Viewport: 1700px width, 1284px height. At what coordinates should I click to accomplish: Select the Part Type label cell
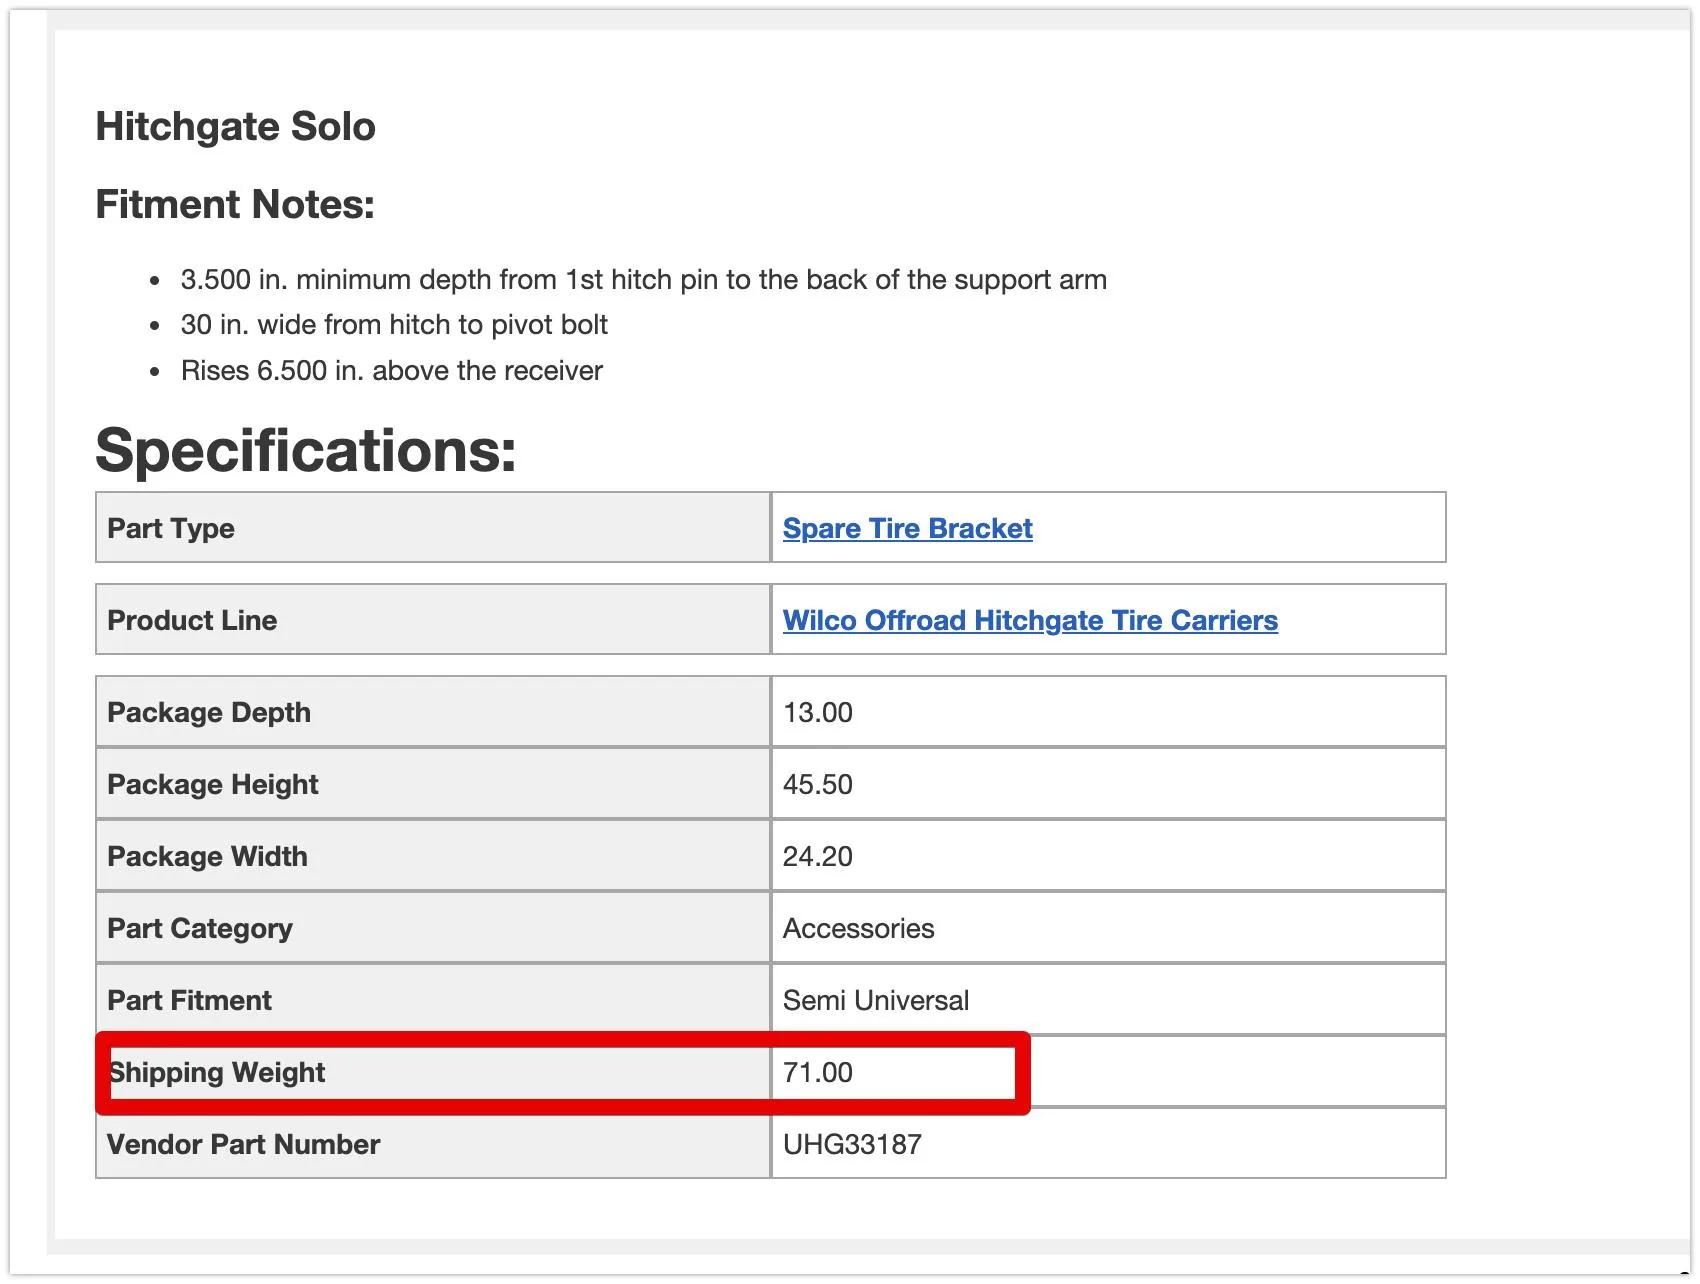coord(433,528)
